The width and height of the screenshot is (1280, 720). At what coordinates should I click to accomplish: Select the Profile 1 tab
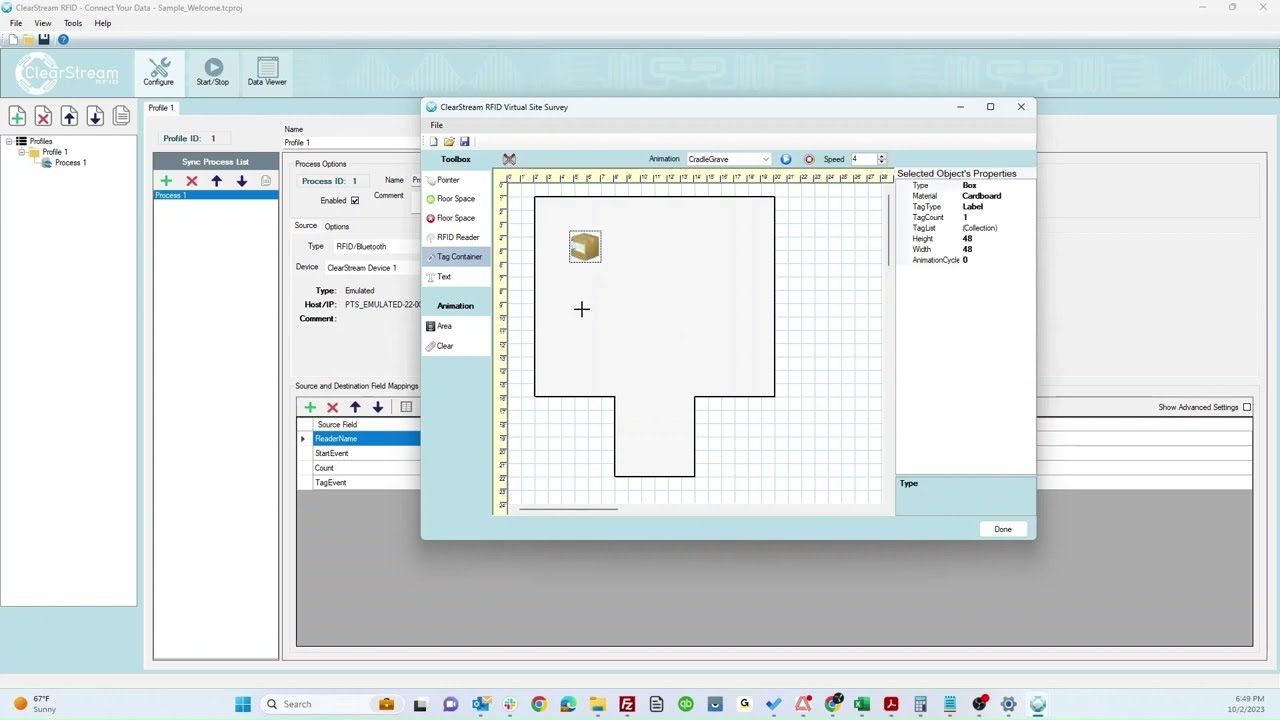pyautogui.click(x=161, y=108)
